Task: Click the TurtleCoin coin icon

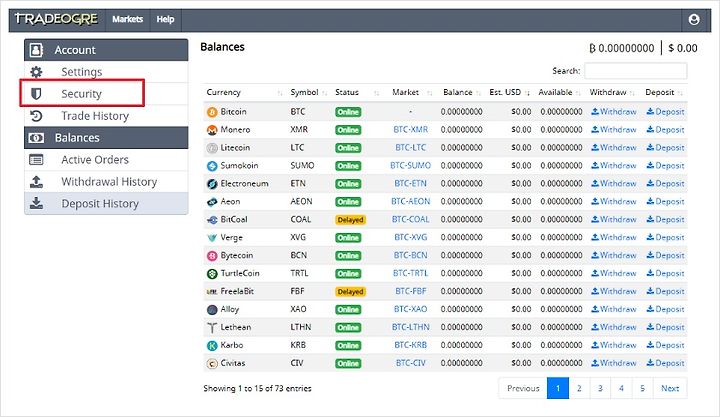Action: [212, 274]
